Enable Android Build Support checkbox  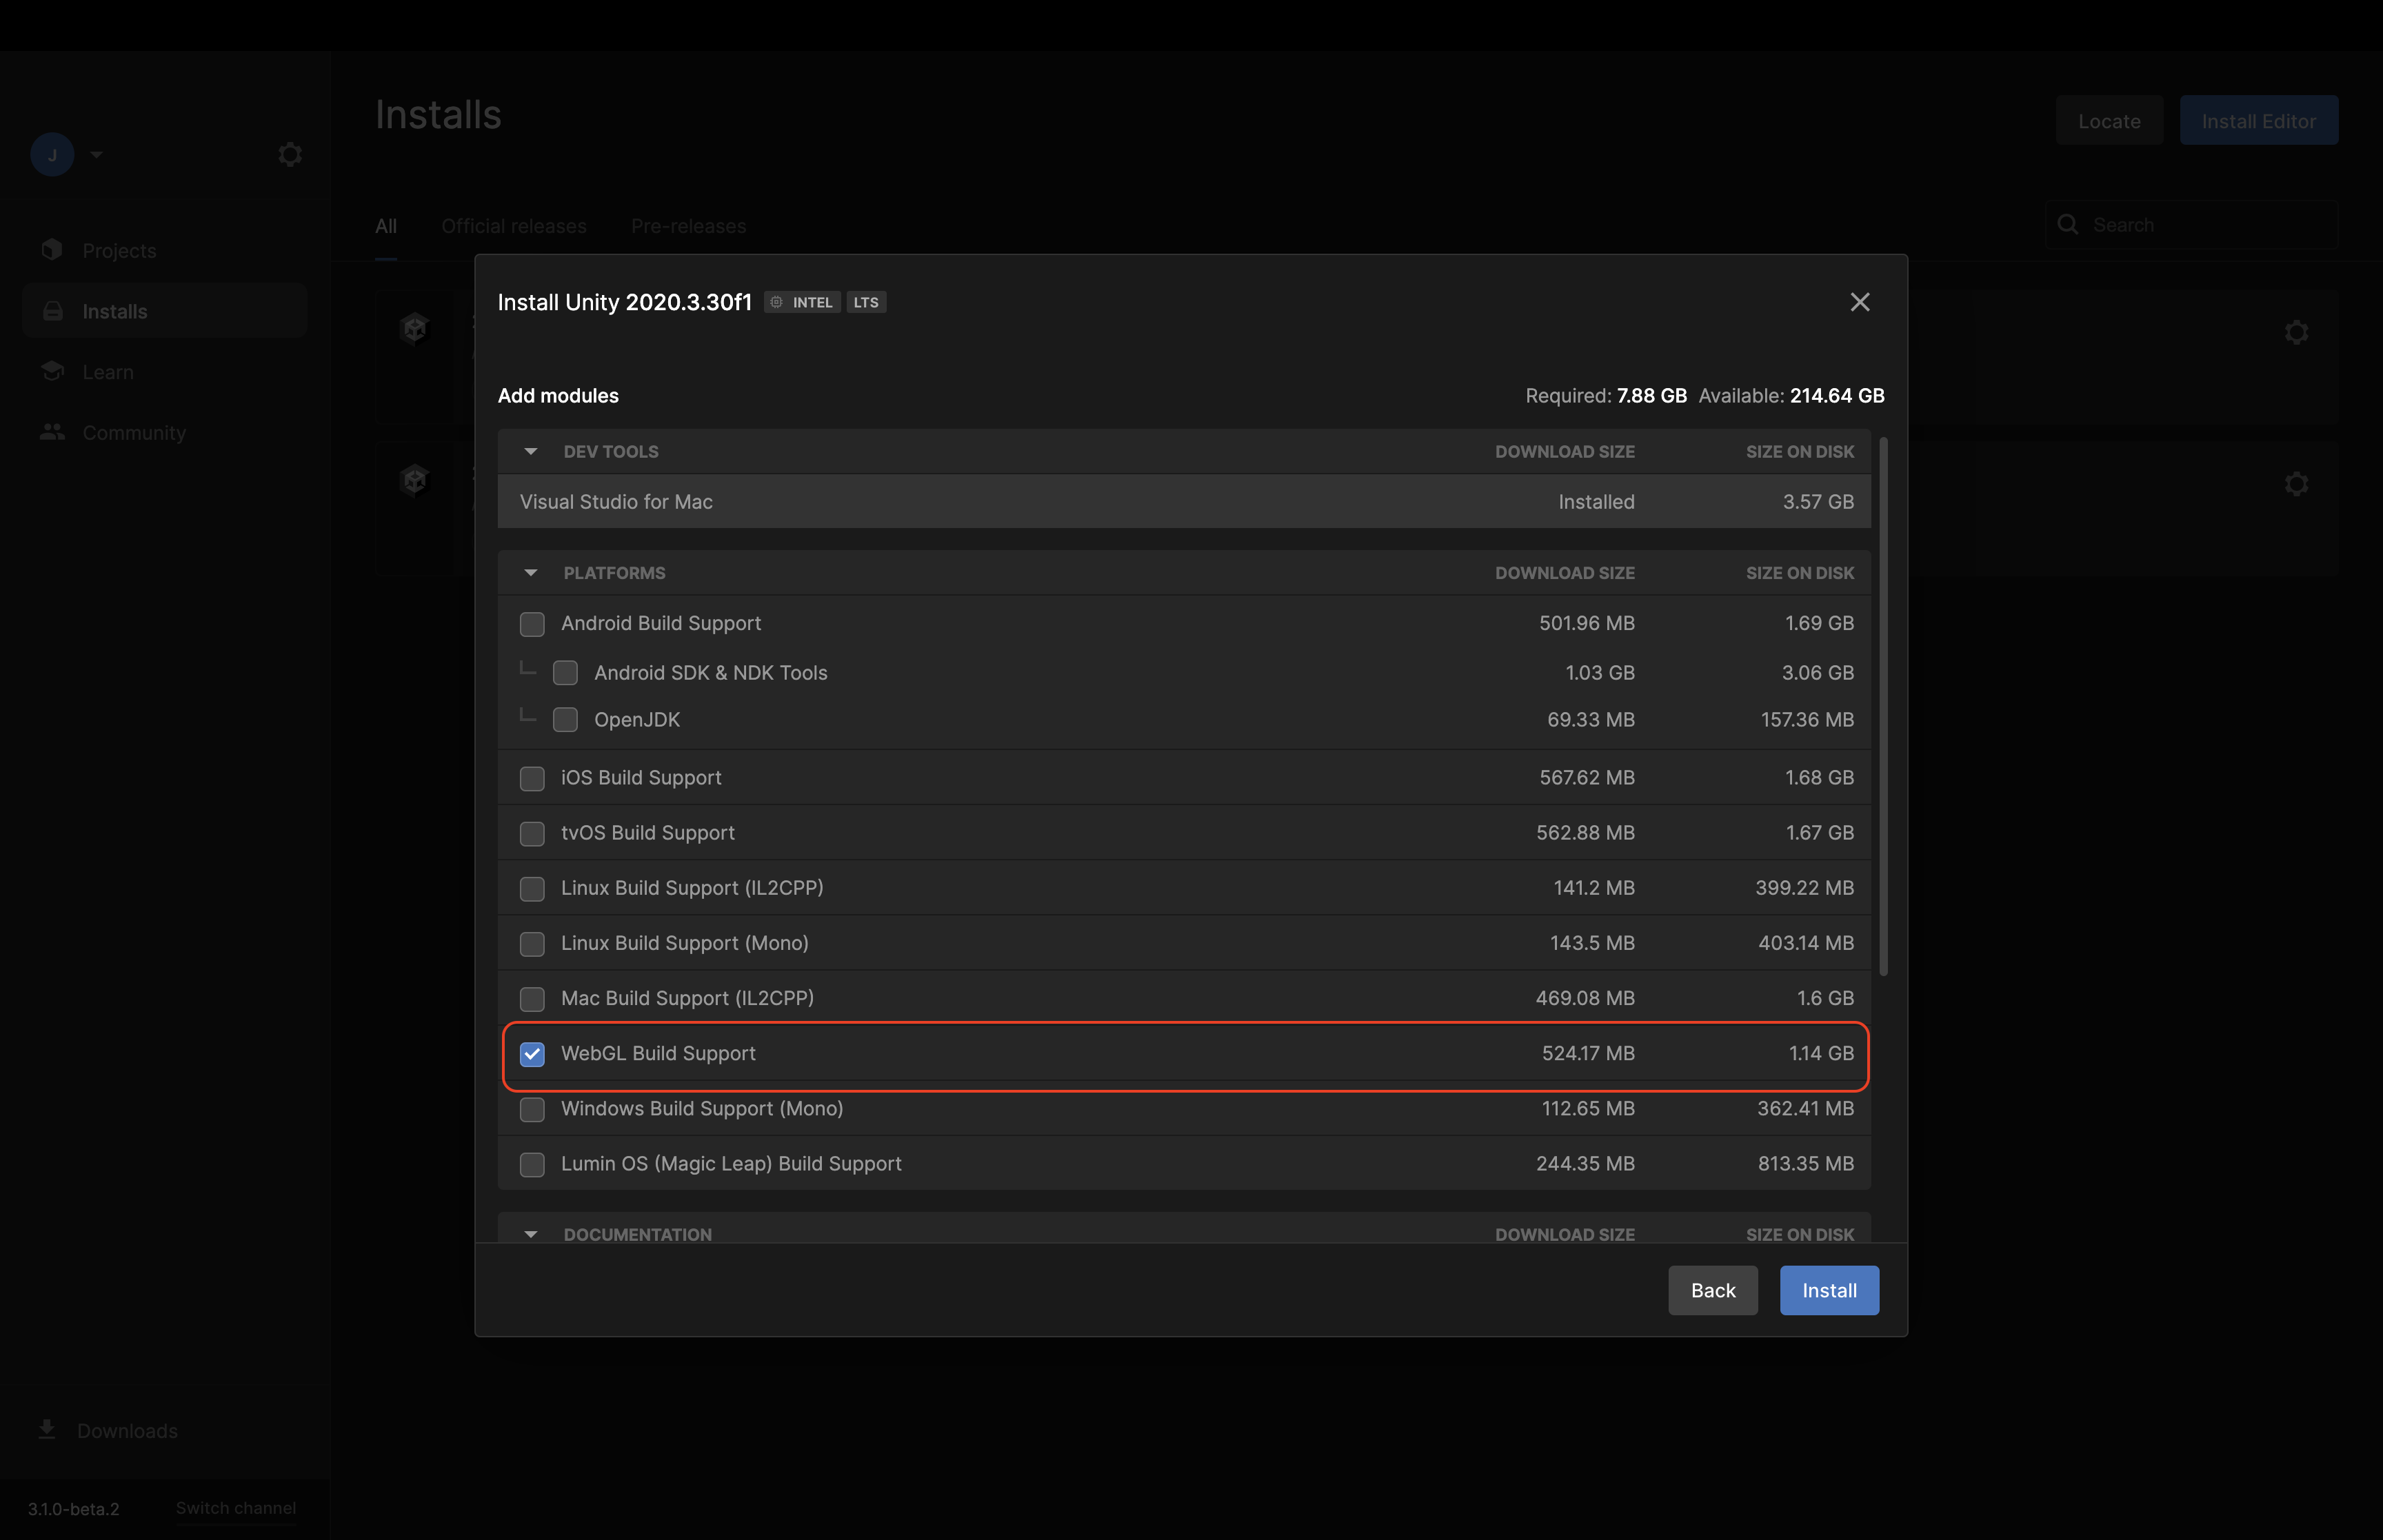532,624
